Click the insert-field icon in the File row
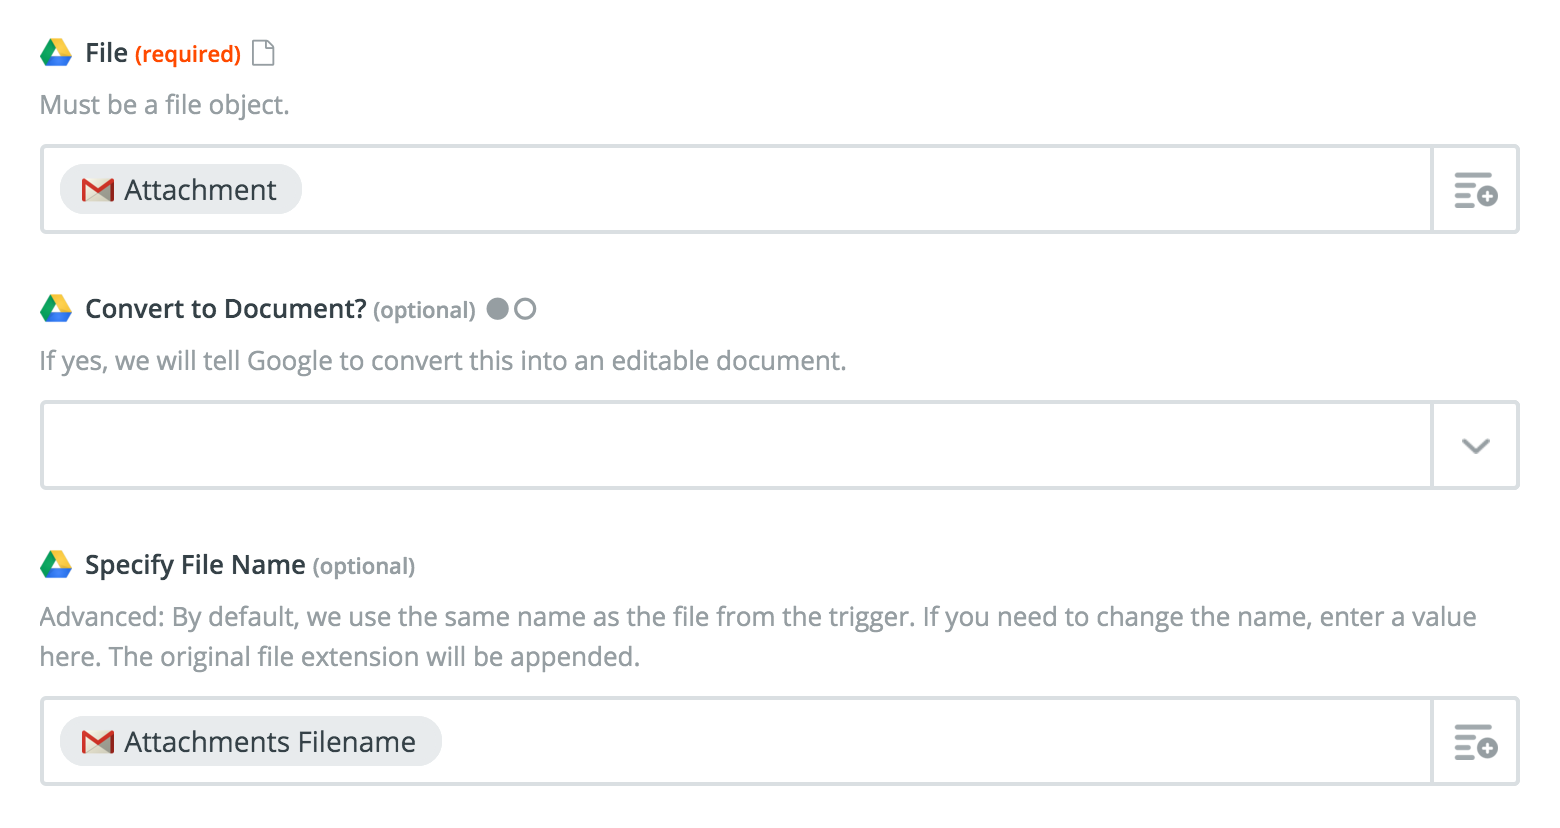This screenshot has width=1560, height=828. (x=1475, y=189)
